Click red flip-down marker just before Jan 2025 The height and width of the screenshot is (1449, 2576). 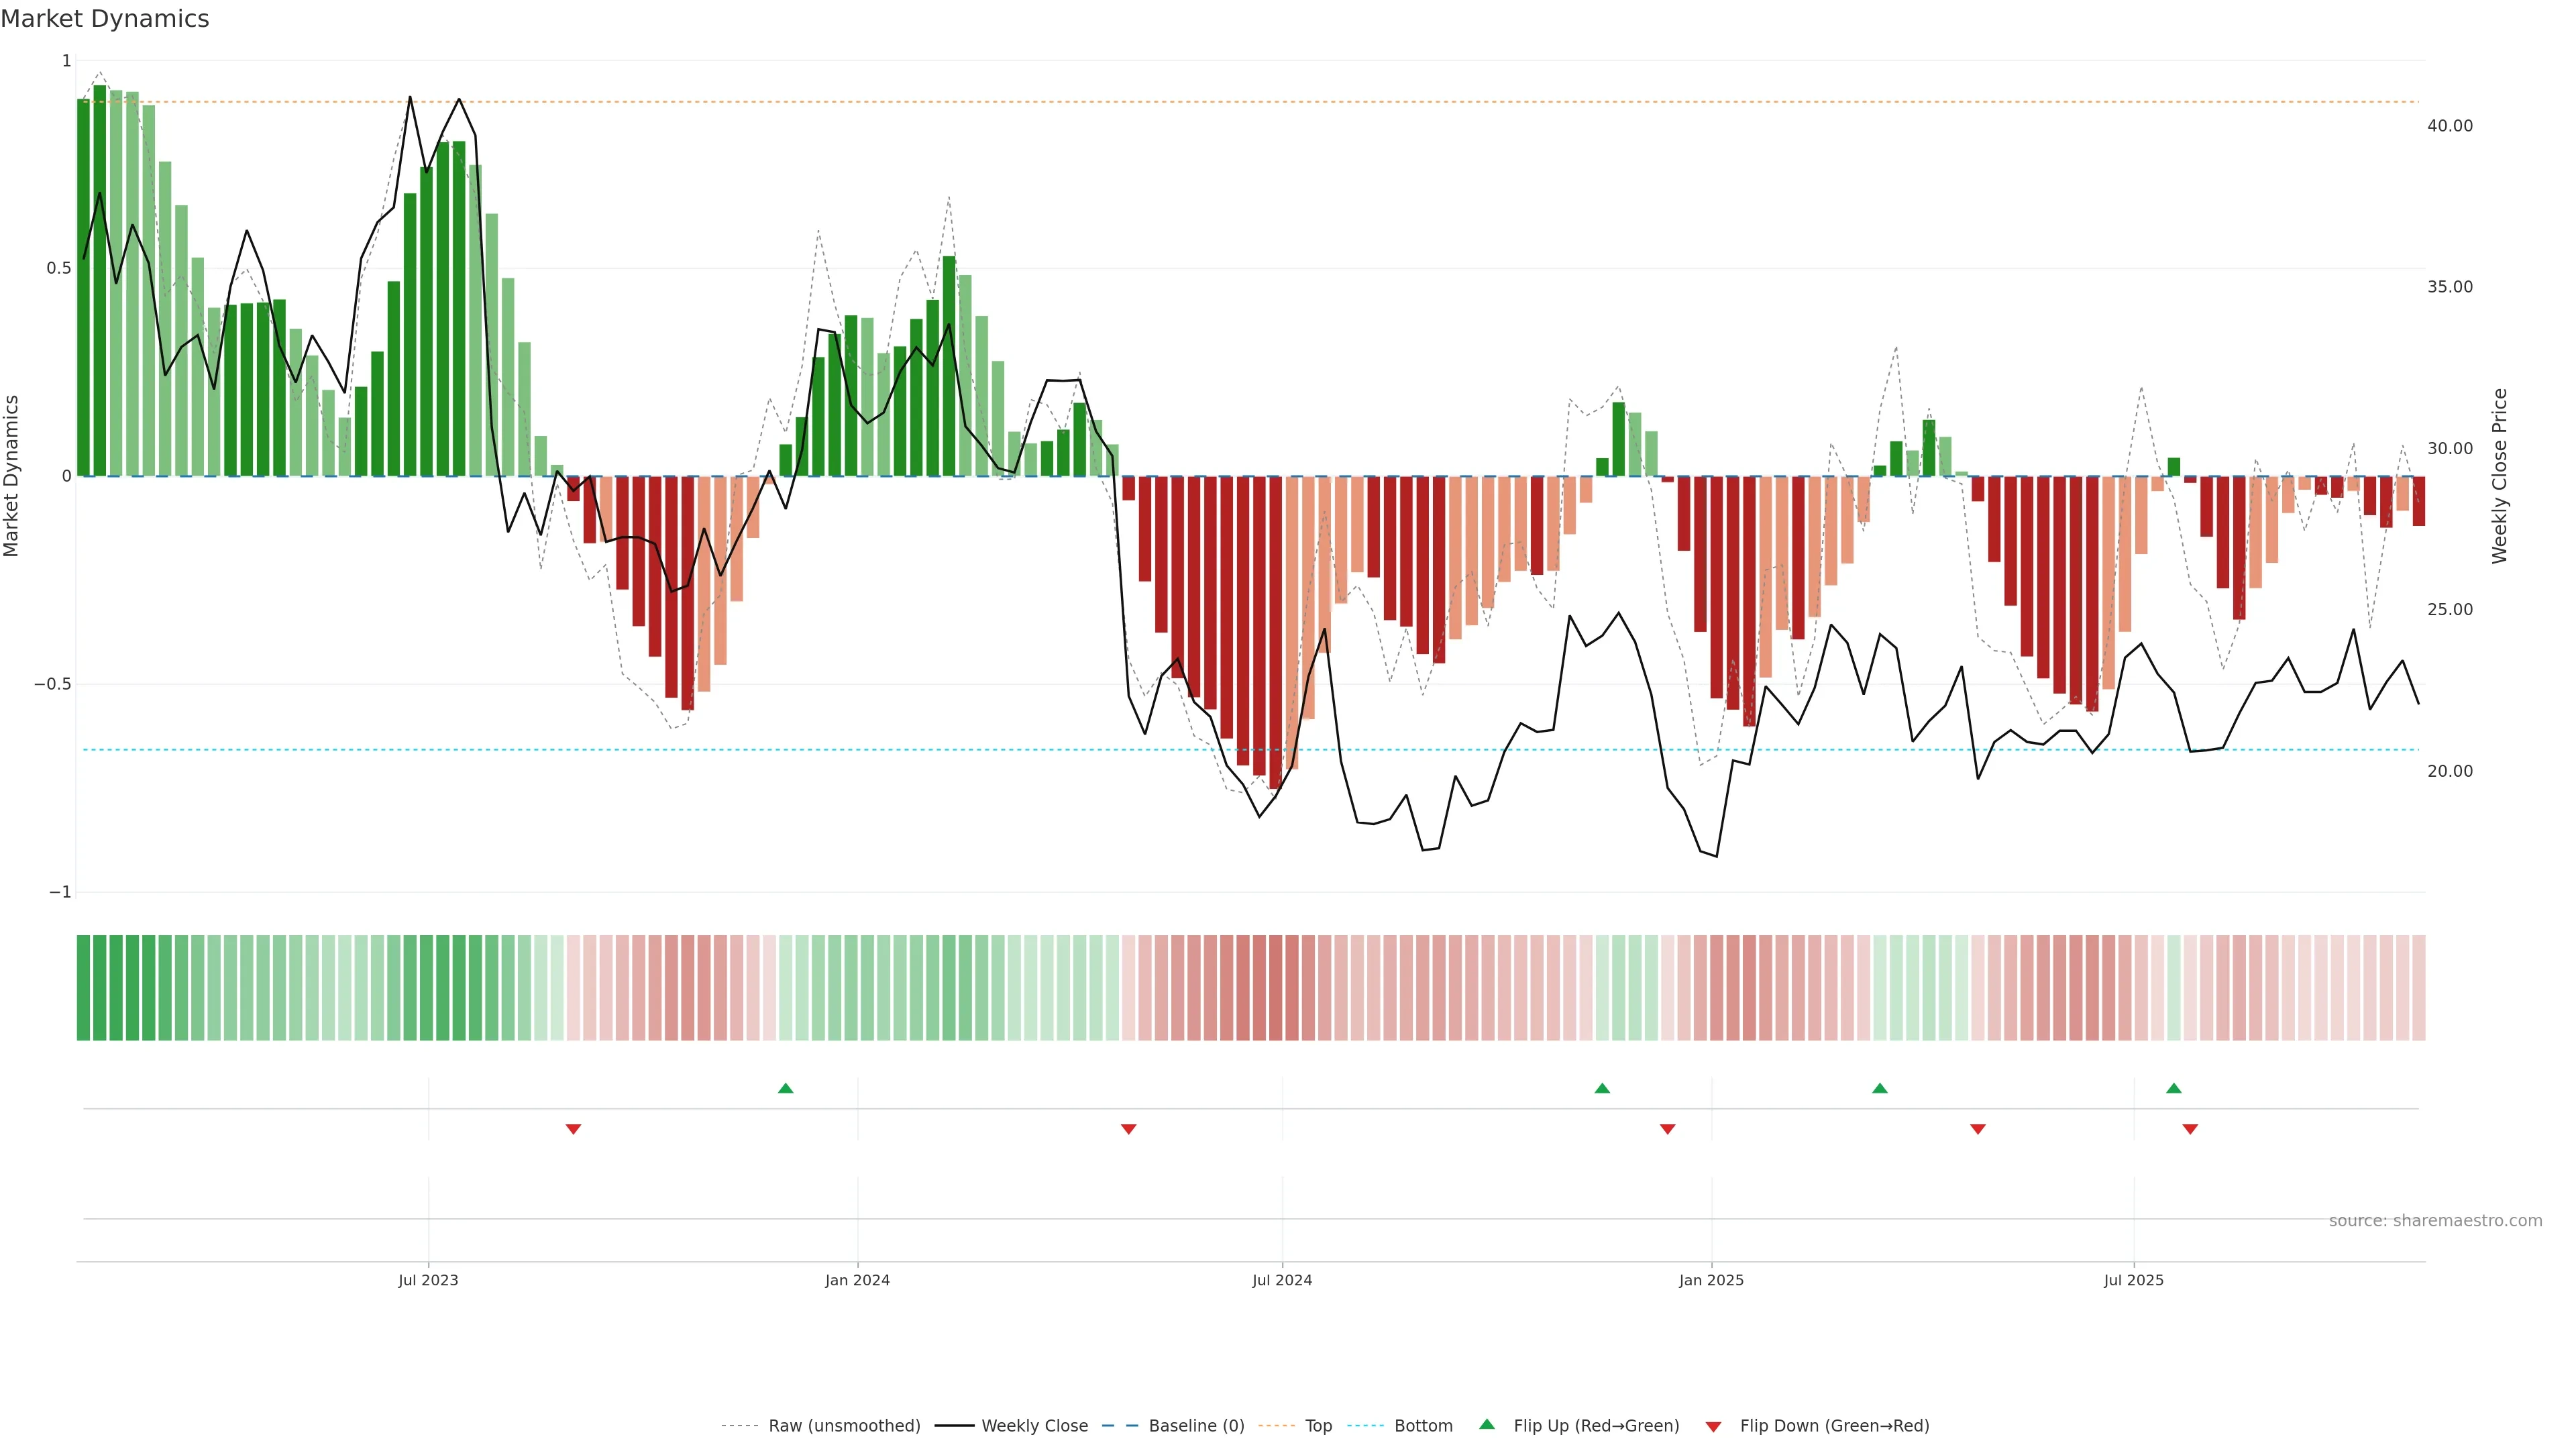(1667, 1129)
